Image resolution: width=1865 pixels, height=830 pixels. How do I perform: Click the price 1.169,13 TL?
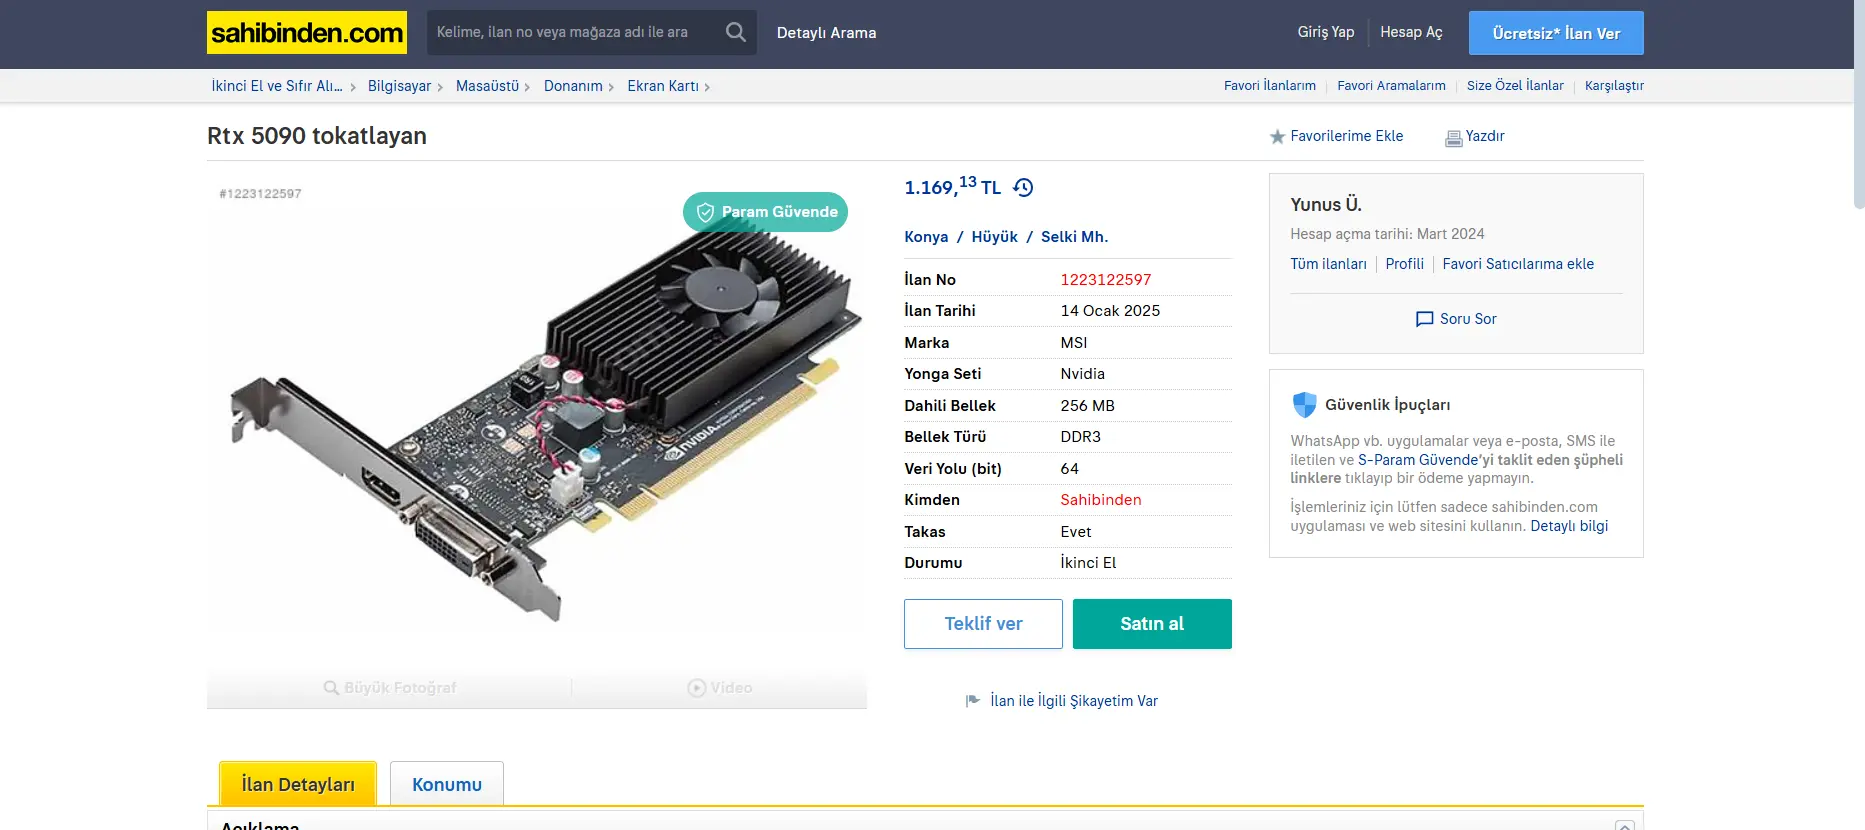tap(952, 186)
